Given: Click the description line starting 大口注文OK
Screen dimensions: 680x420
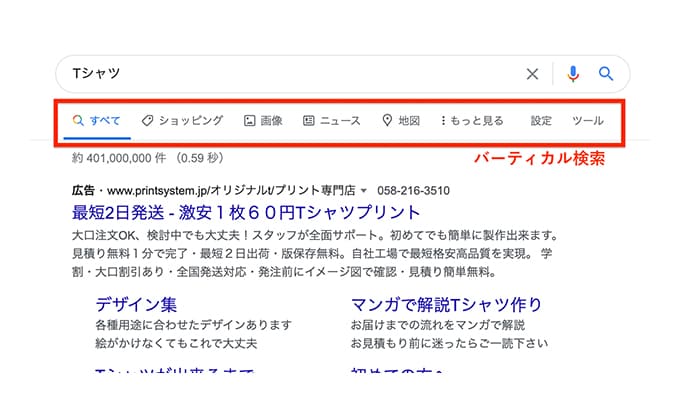Looking at the screenshot, I should [x=315, y=236].
